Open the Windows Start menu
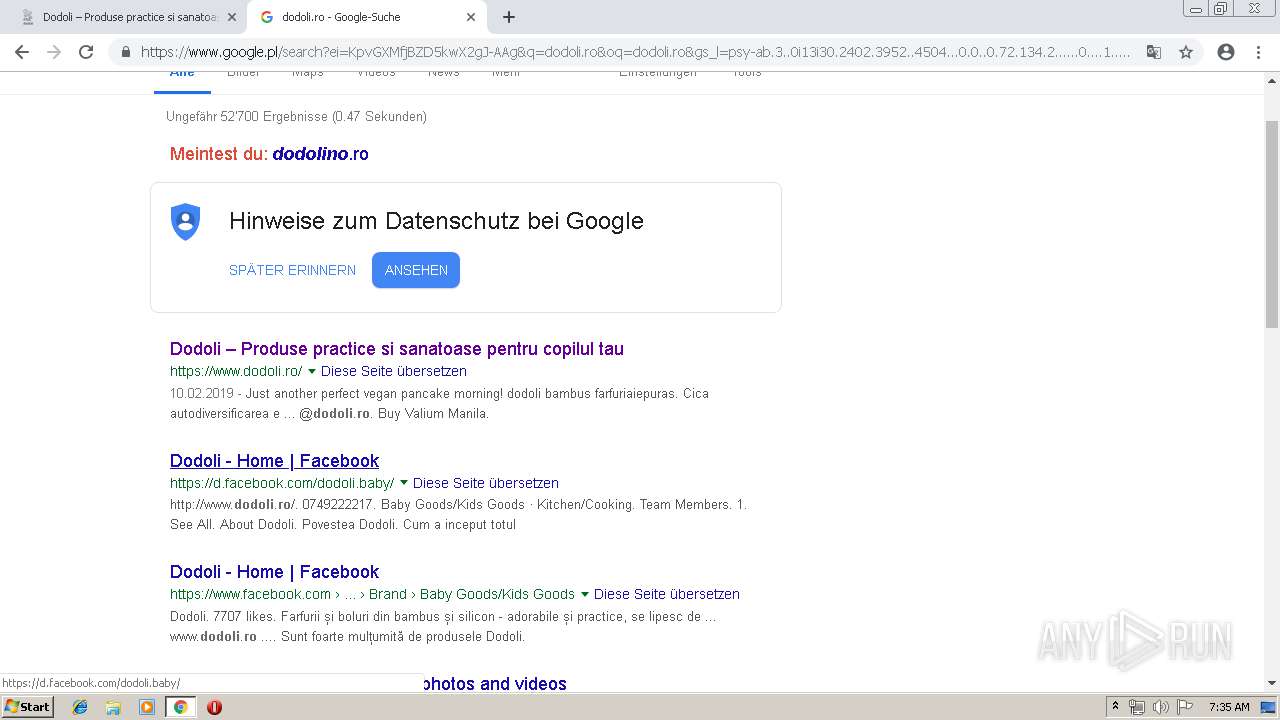Image resolution: width=1280 pixels, height=720 pixels. pos(28,706)
